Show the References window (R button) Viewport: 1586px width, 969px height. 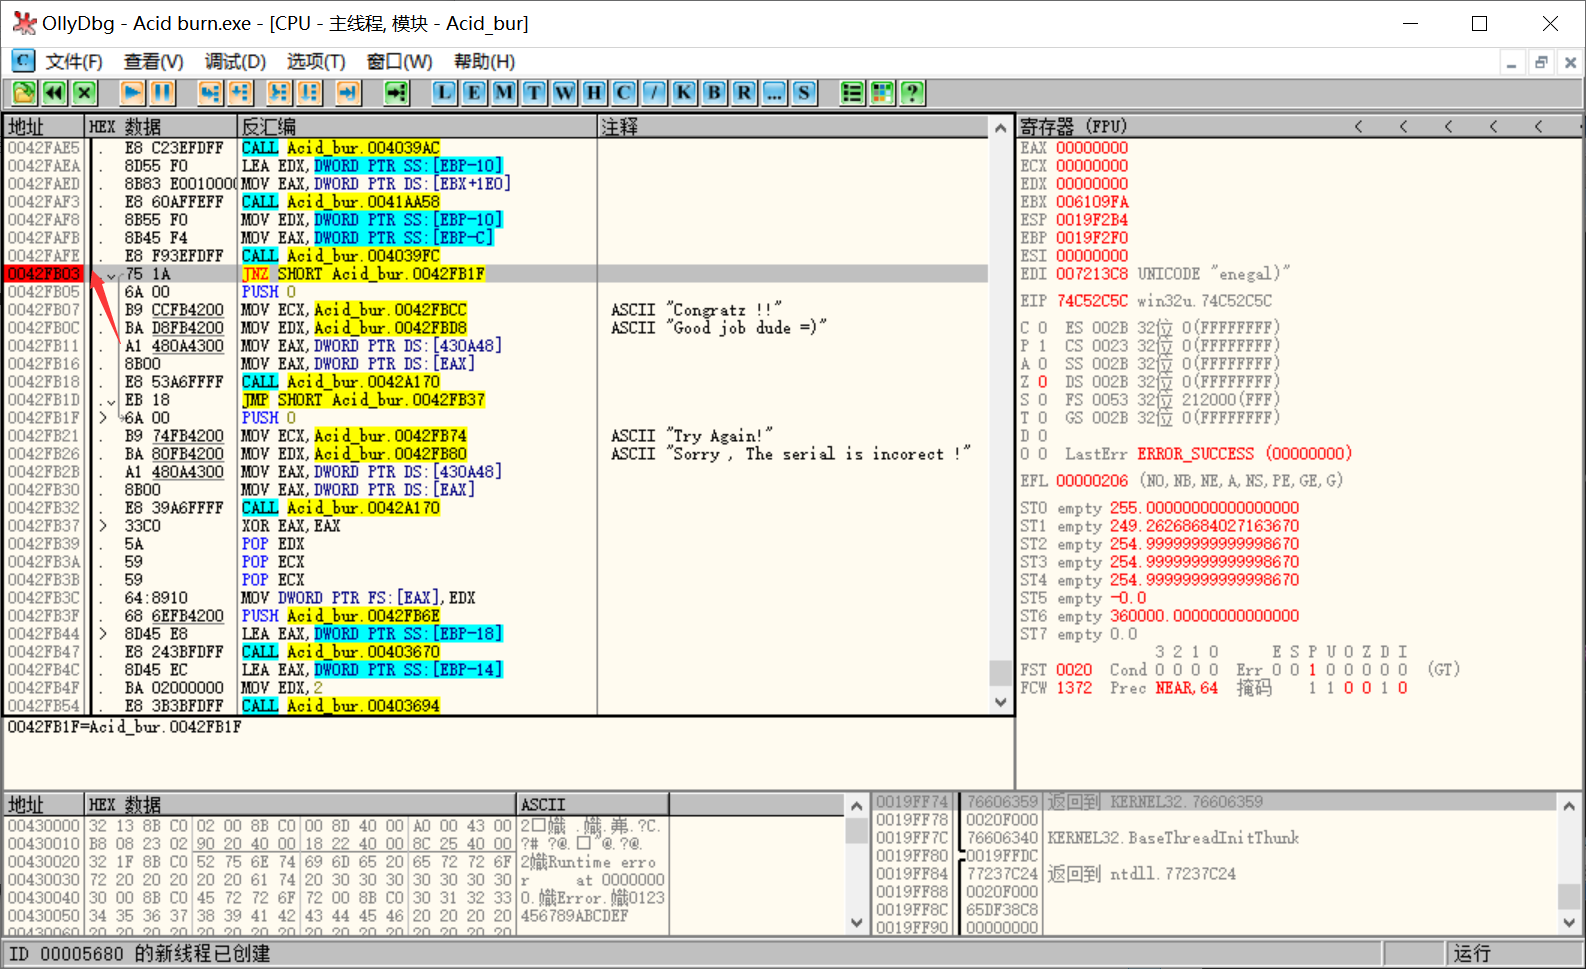pos(744,93)
